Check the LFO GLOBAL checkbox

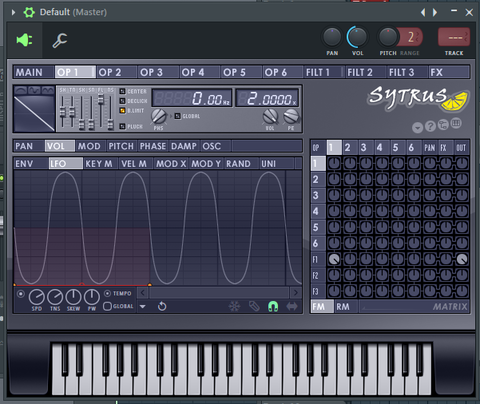click(107, 306)
